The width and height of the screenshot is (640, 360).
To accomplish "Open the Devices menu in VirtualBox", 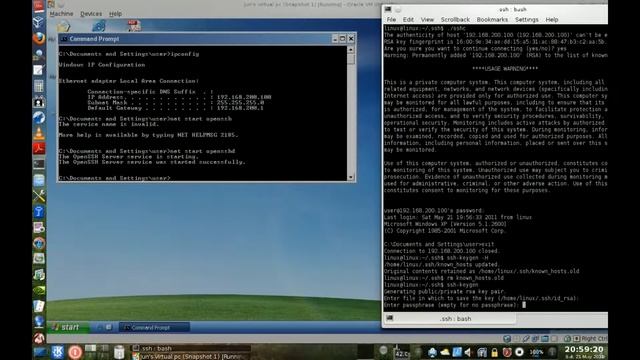I will pyautogui.click(x=91, y=14).
